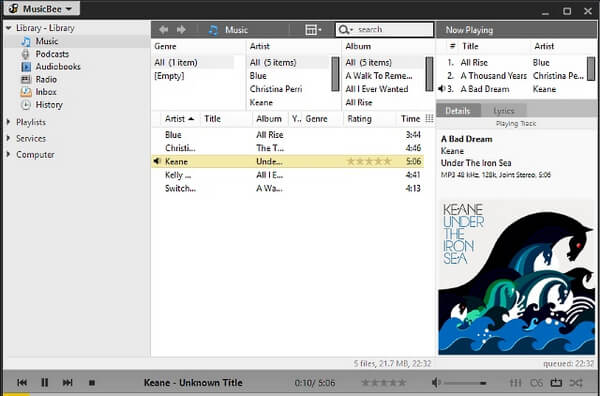Stop playback
This screenshot has width=600, height=396.
tap(91, 382)
